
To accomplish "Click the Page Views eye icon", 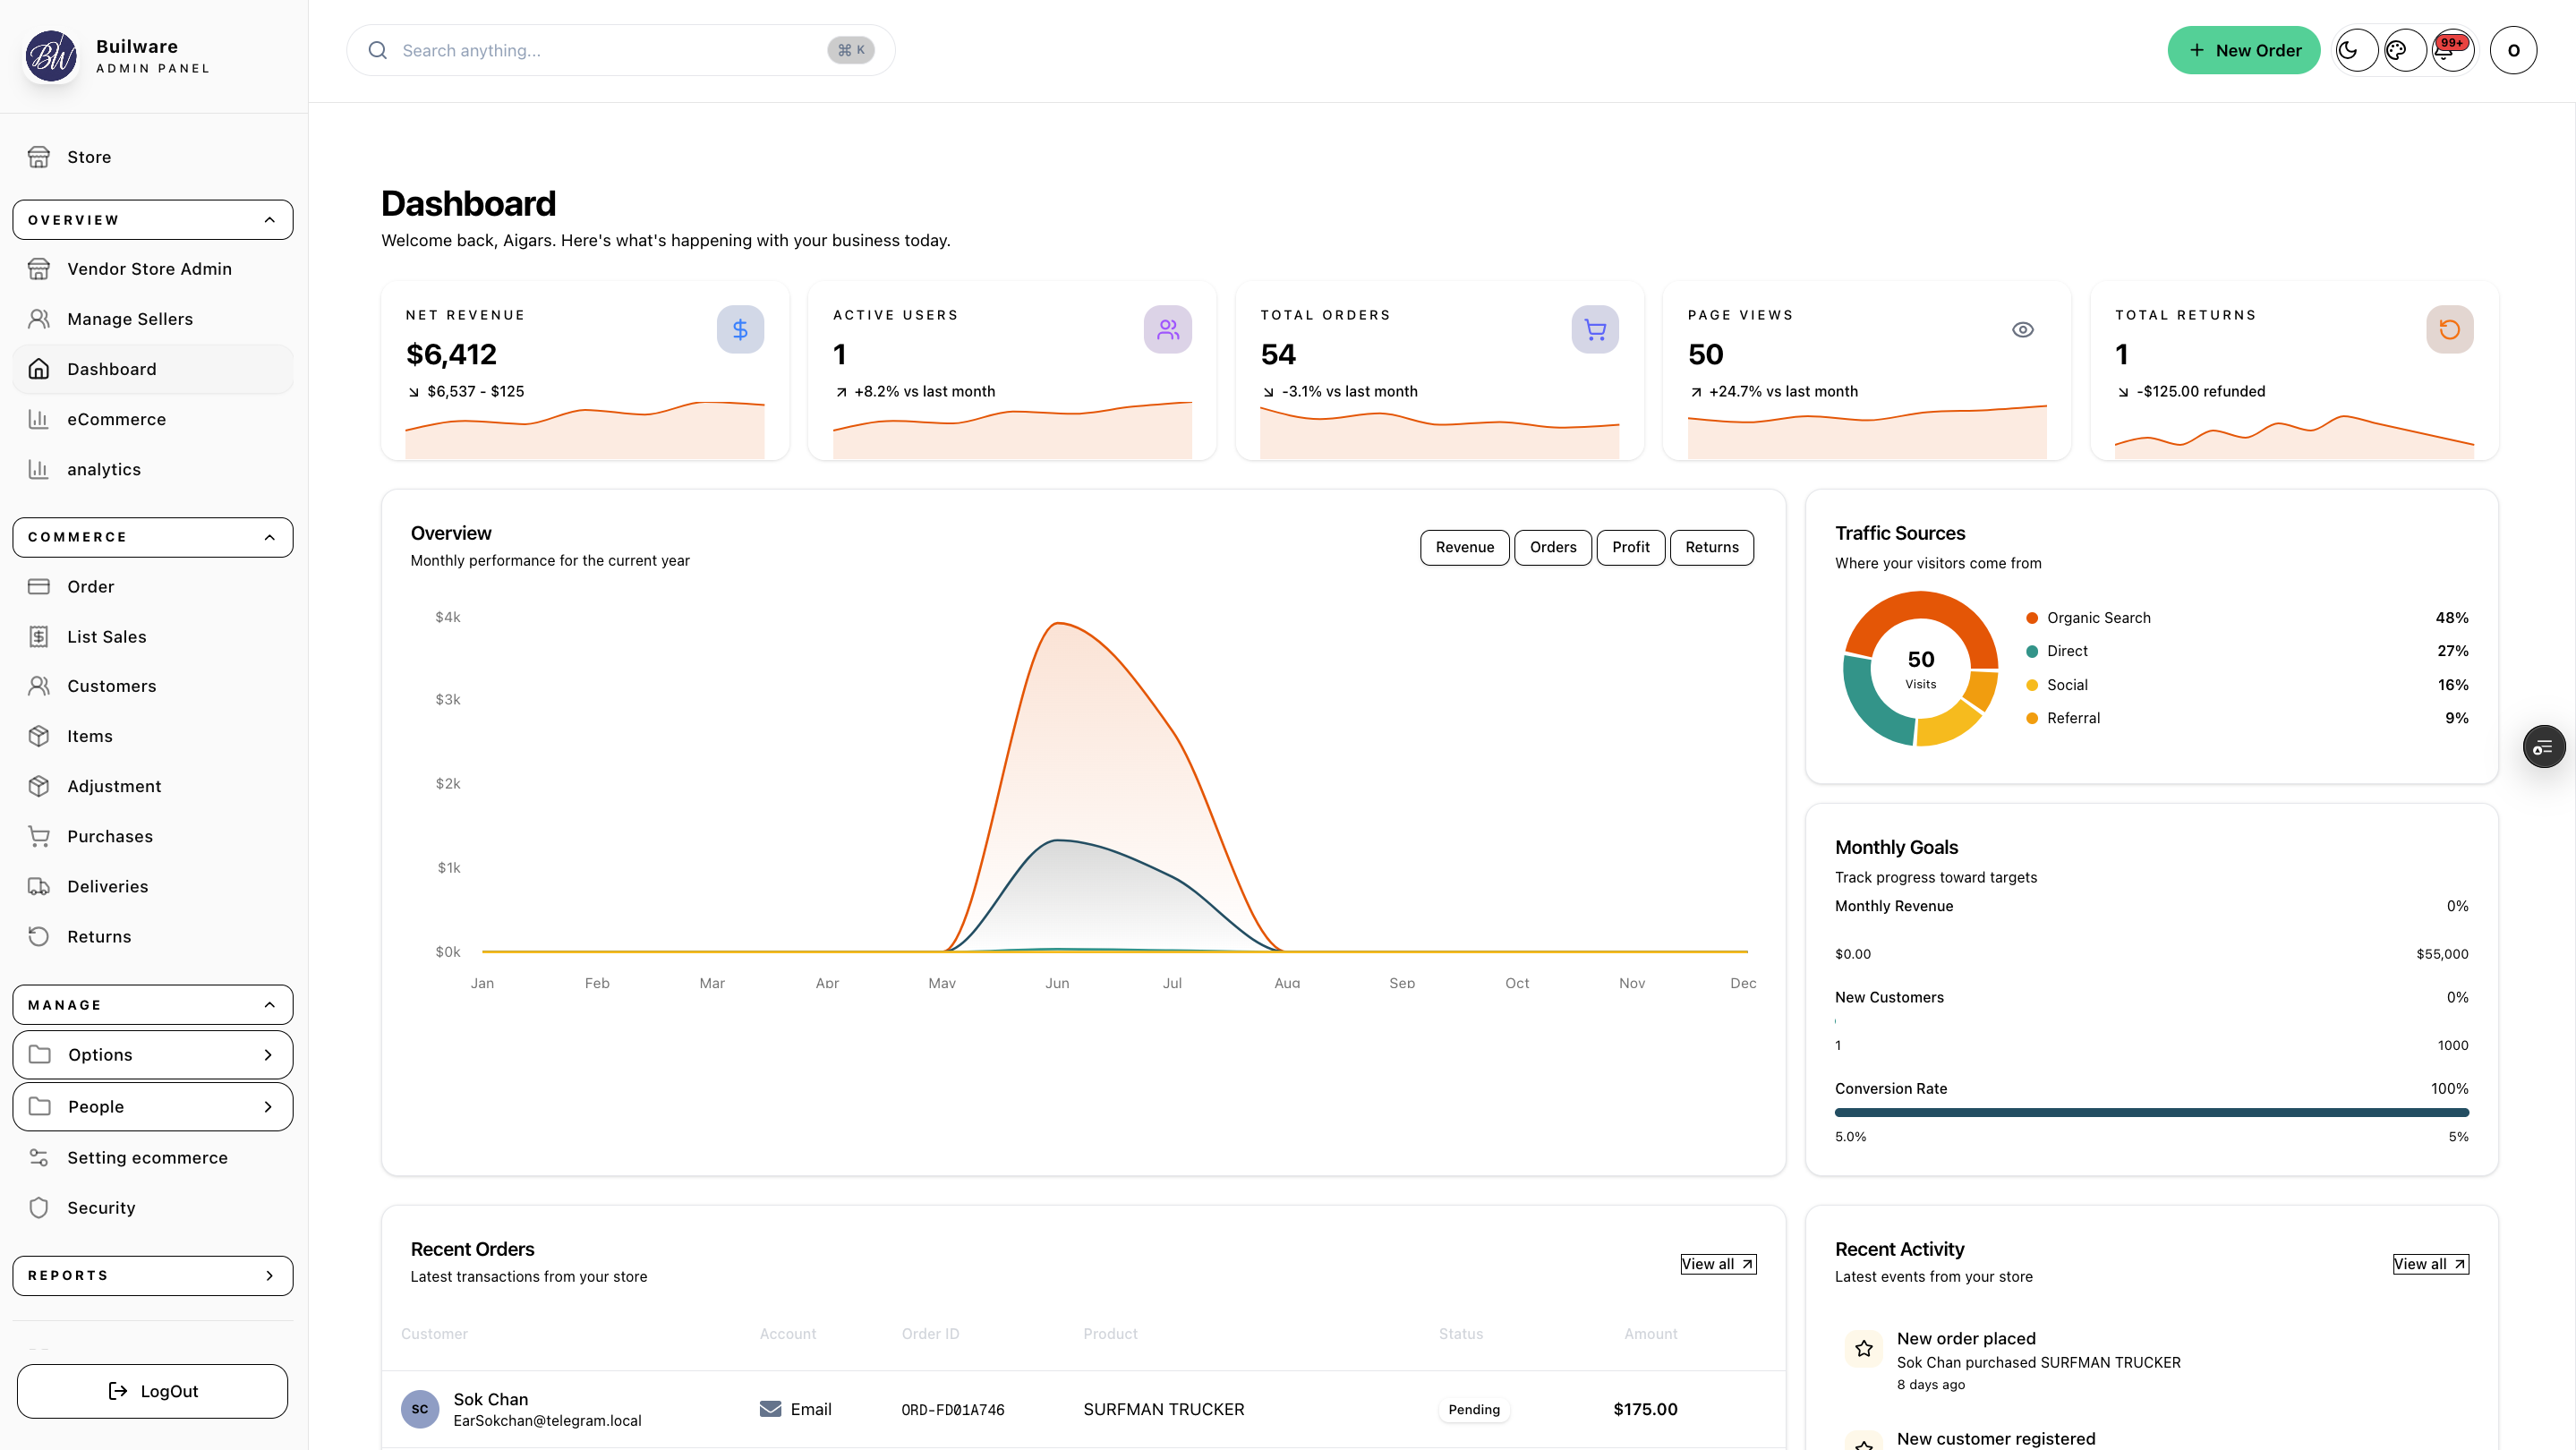I will [x=2022, y=329].
